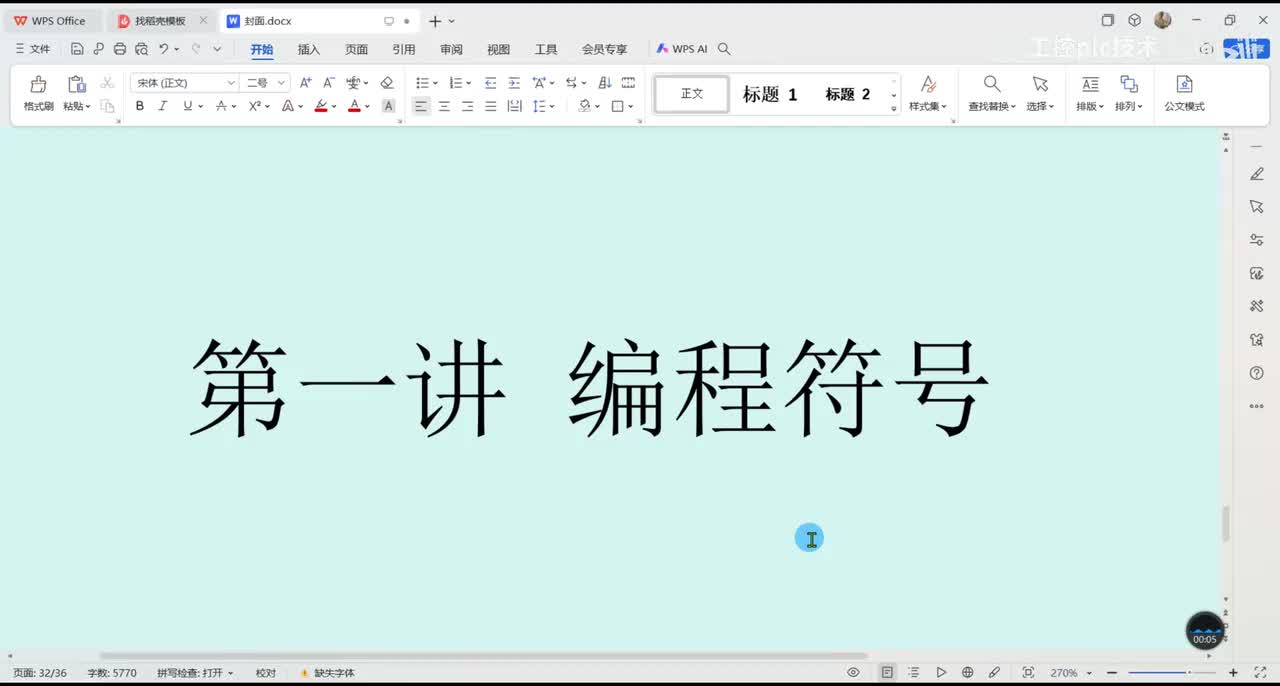Open the font size dropdown 二号
This screenshot has width=1280, height=686.
(x=281, y=83)
